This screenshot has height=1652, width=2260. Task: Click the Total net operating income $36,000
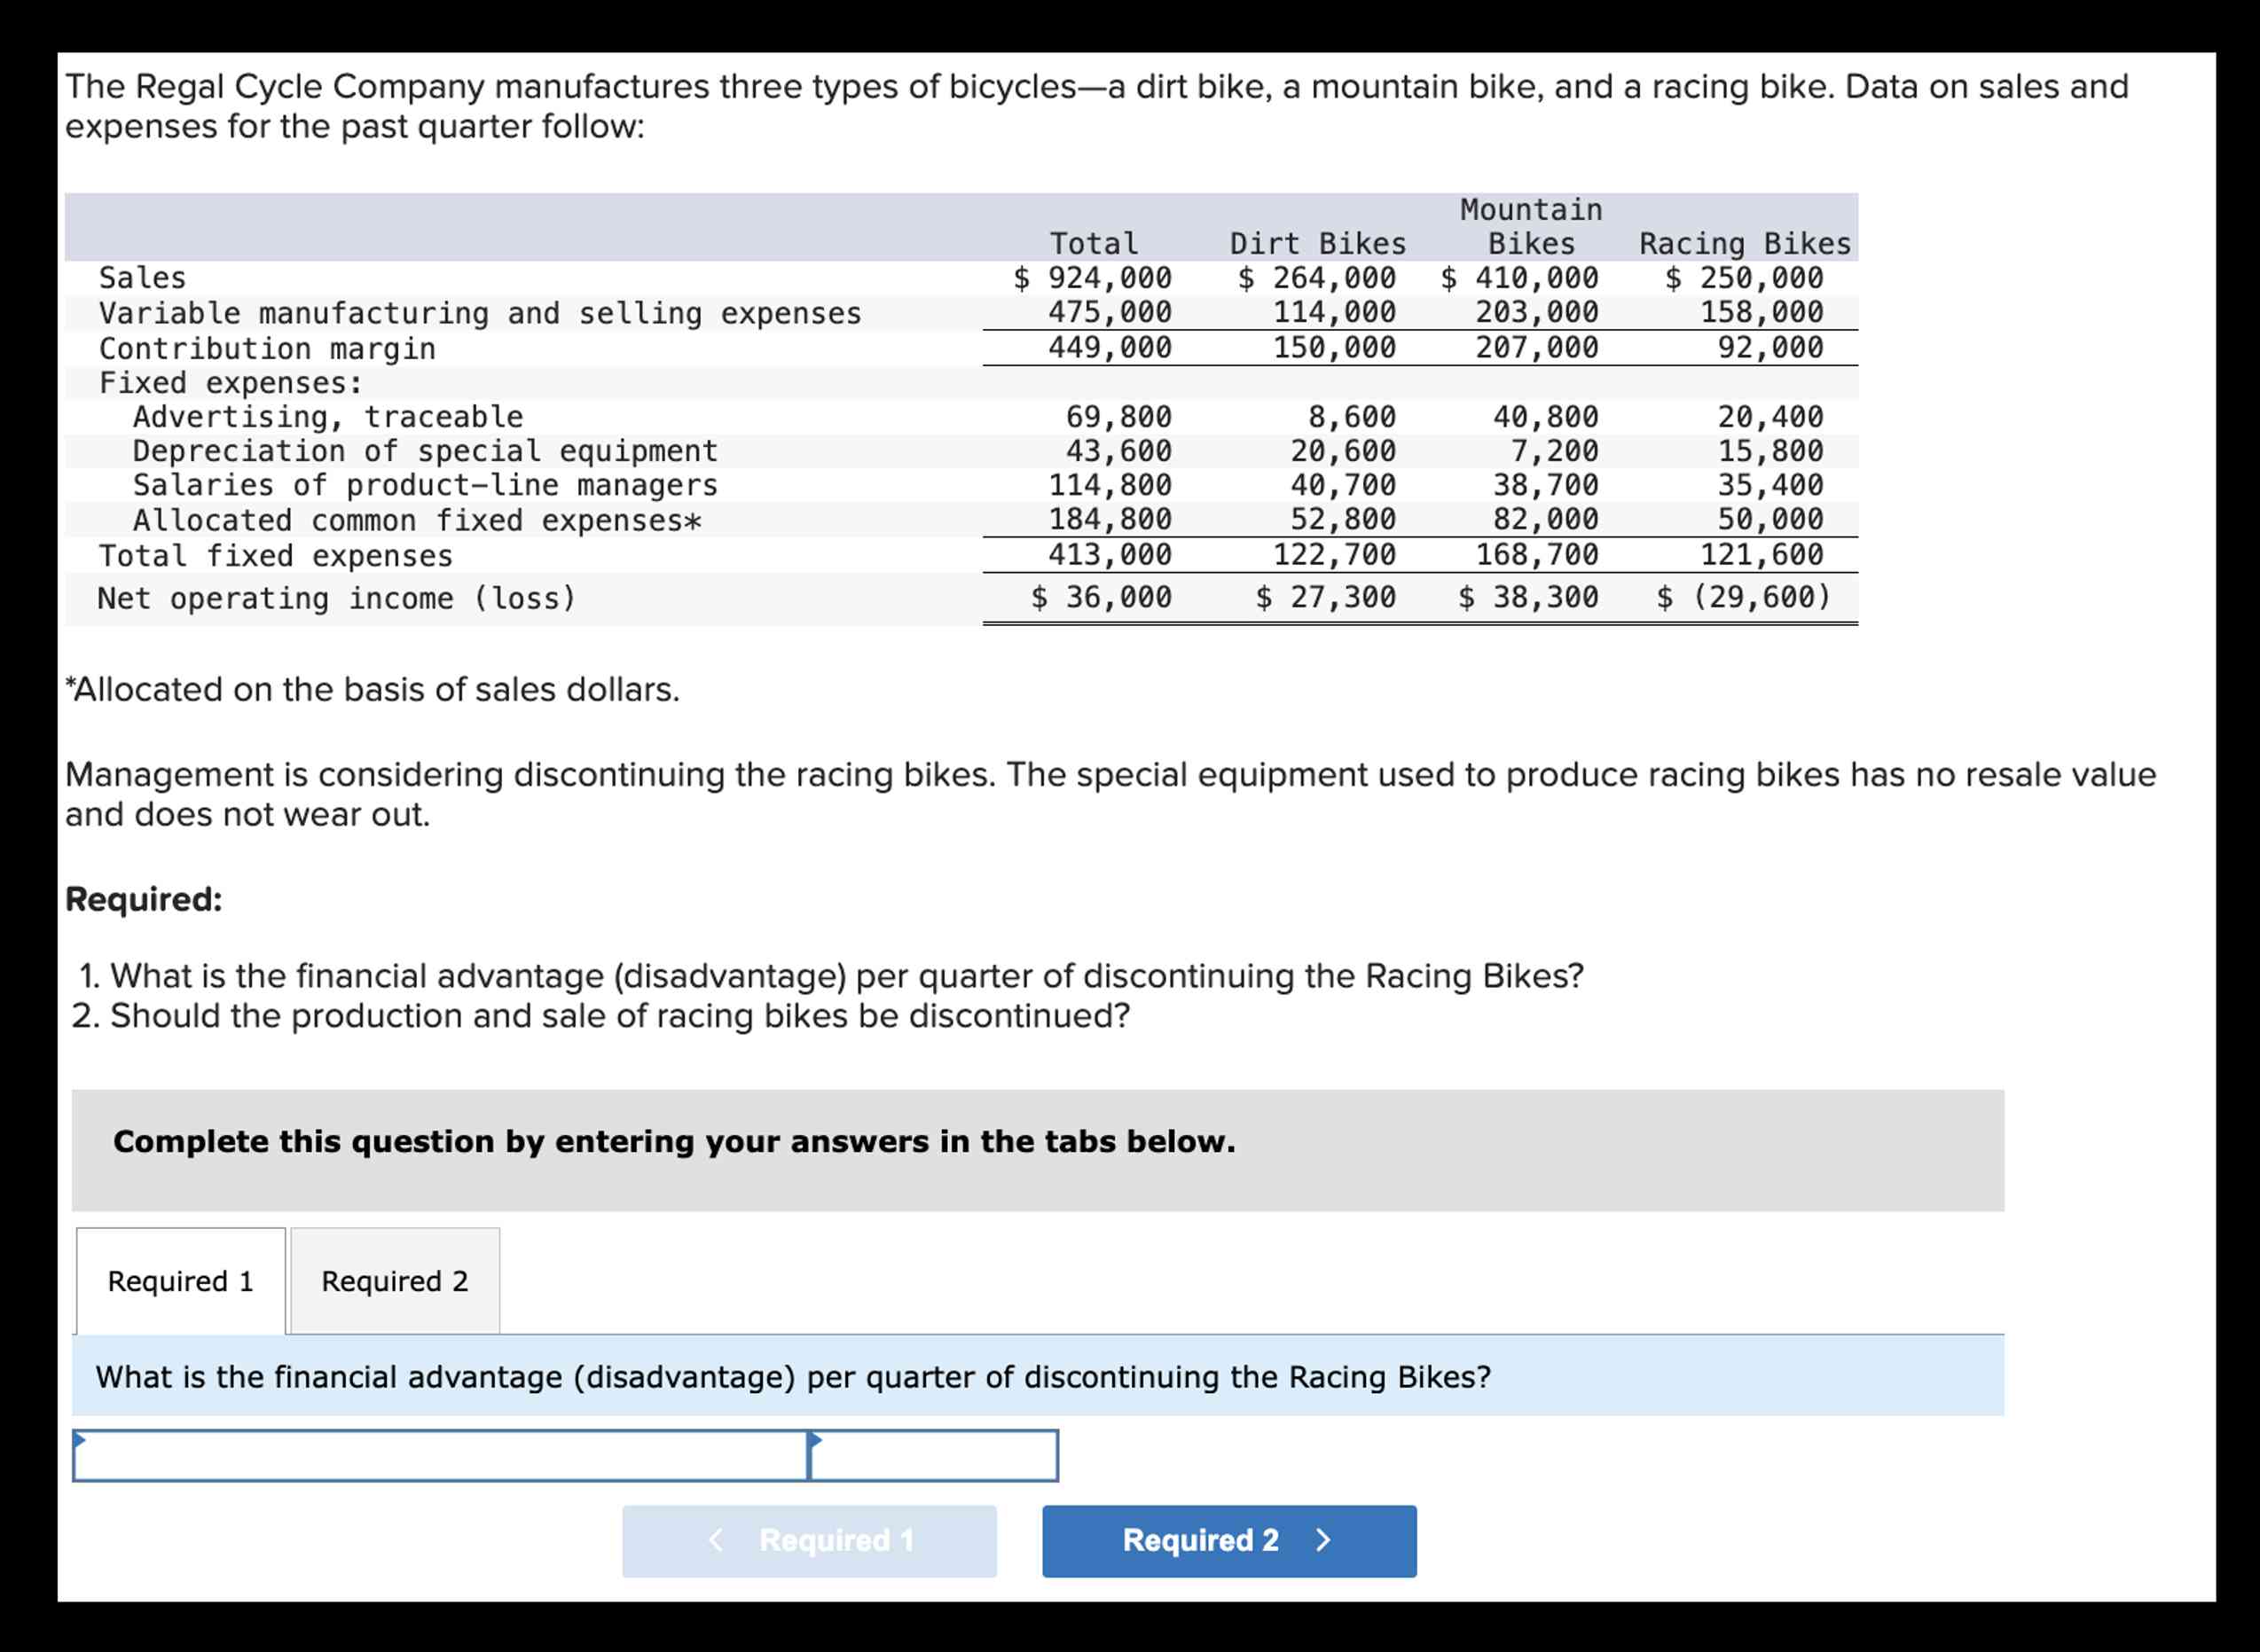pos(1100,597)
